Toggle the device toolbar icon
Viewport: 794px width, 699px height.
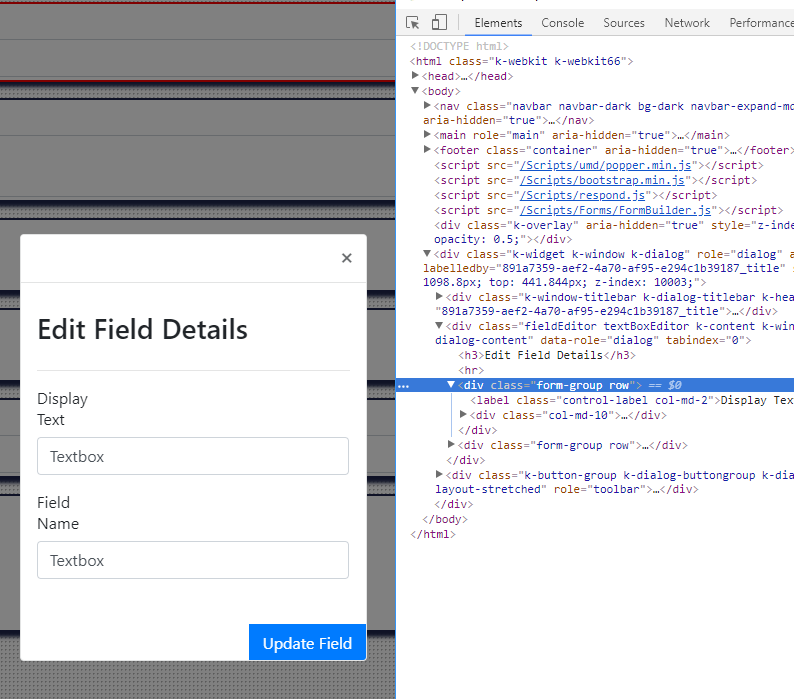click(439, 23)
